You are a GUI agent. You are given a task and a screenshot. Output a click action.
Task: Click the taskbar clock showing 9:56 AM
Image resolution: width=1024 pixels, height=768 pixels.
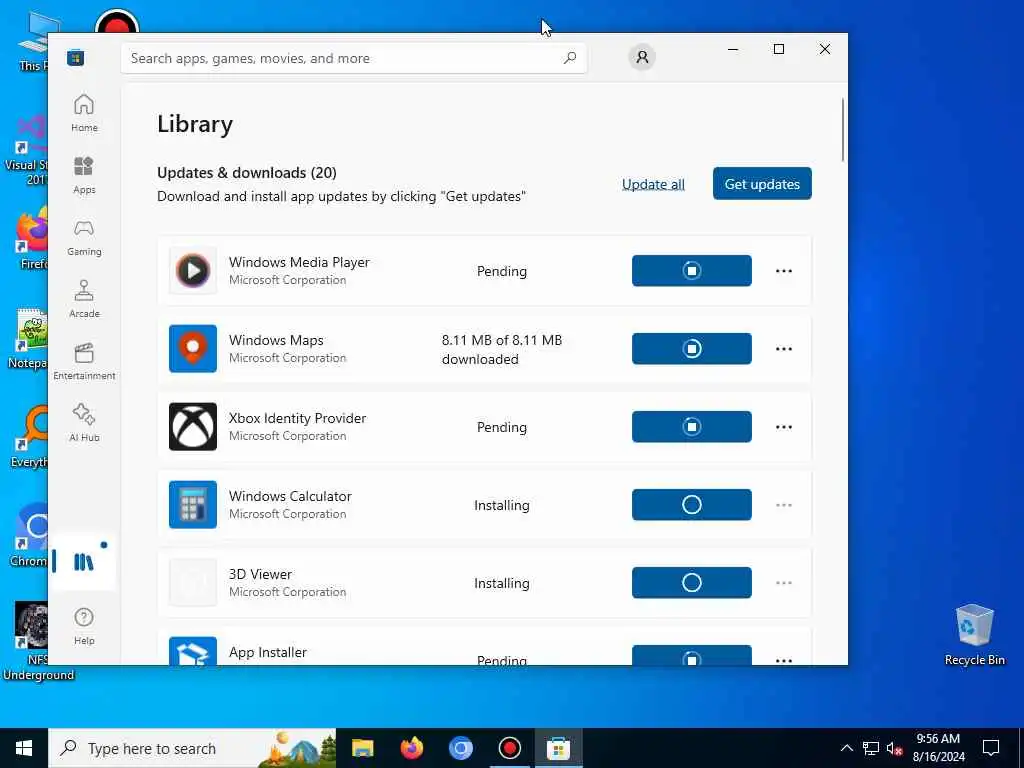tap(938, 748)
